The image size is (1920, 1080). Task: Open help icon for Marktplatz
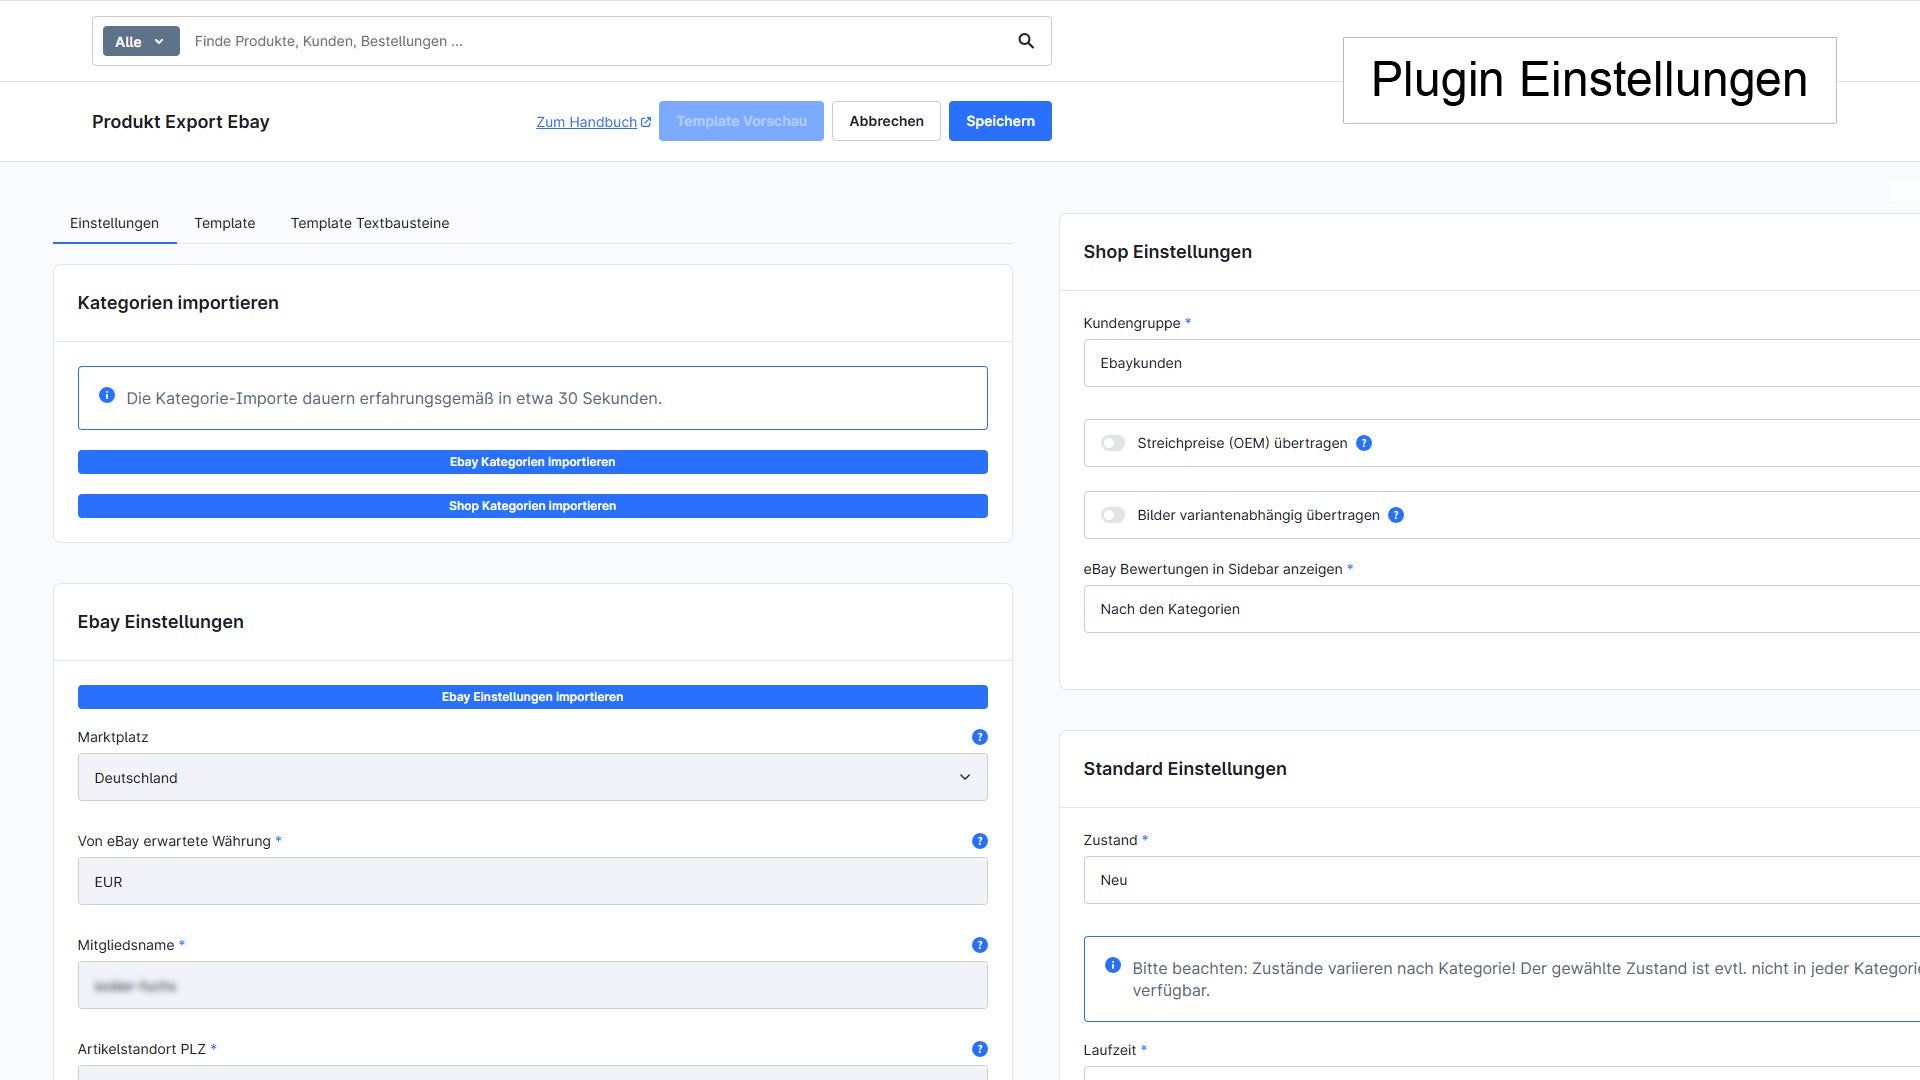[980, 737]
